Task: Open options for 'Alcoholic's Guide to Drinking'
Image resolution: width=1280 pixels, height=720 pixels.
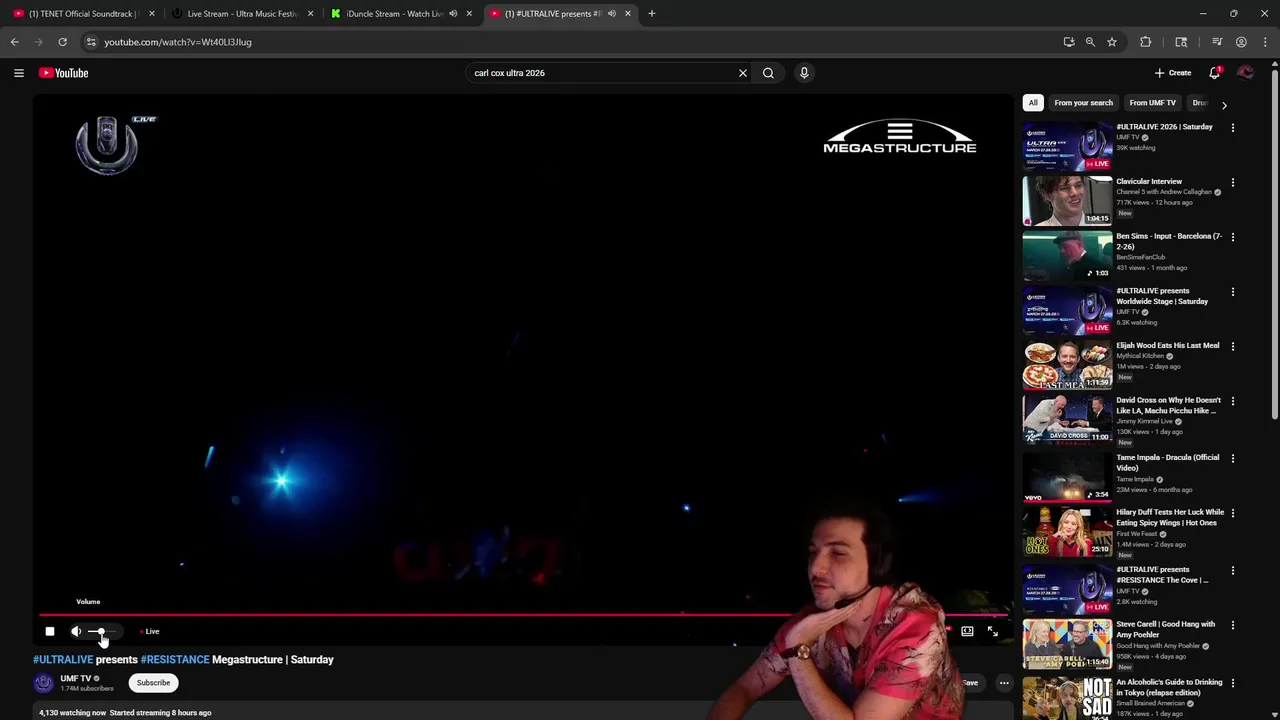Action: tap(1232, 684)
